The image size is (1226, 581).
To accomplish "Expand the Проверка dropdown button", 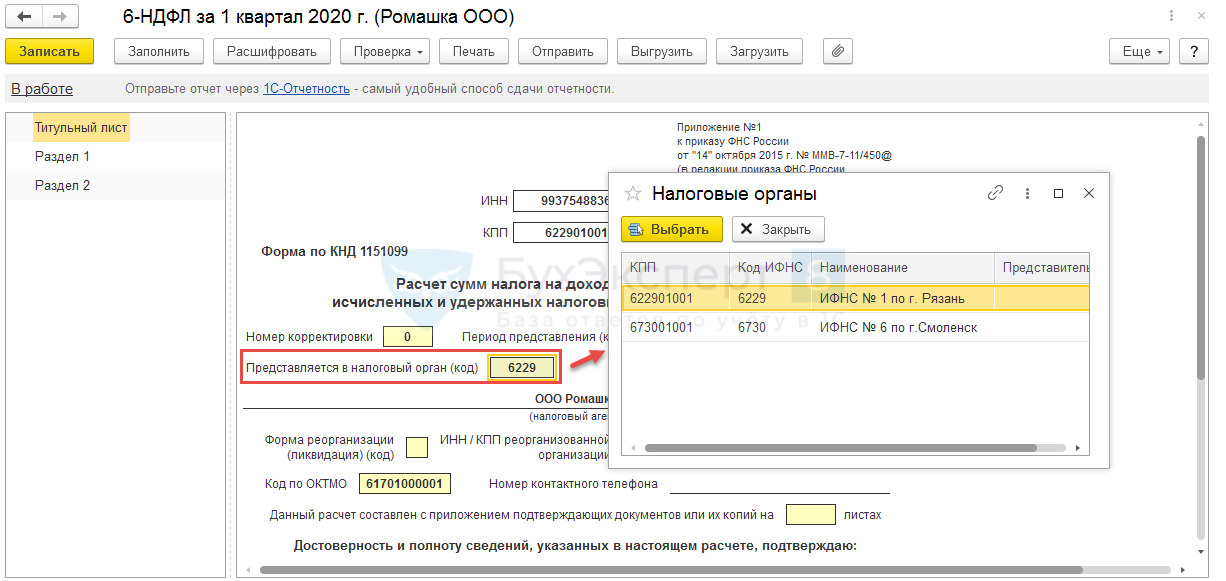I will pos(385,51).
